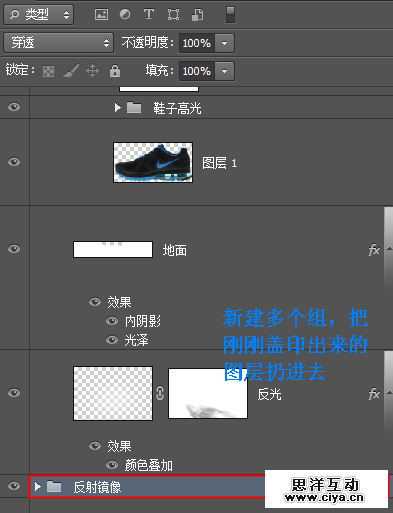Expand the 反射镜像 group triangle

[38, 487]
